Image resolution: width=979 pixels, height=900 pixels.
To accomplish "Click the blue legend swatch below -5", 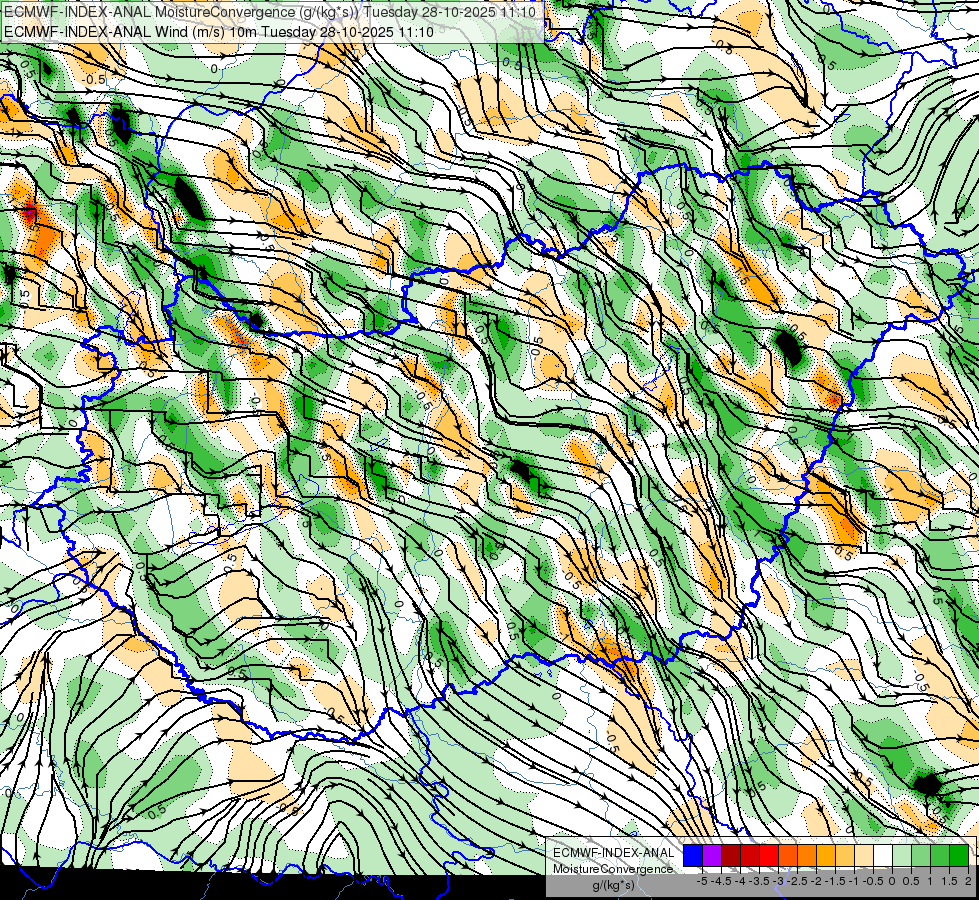I will pos(693,856).
